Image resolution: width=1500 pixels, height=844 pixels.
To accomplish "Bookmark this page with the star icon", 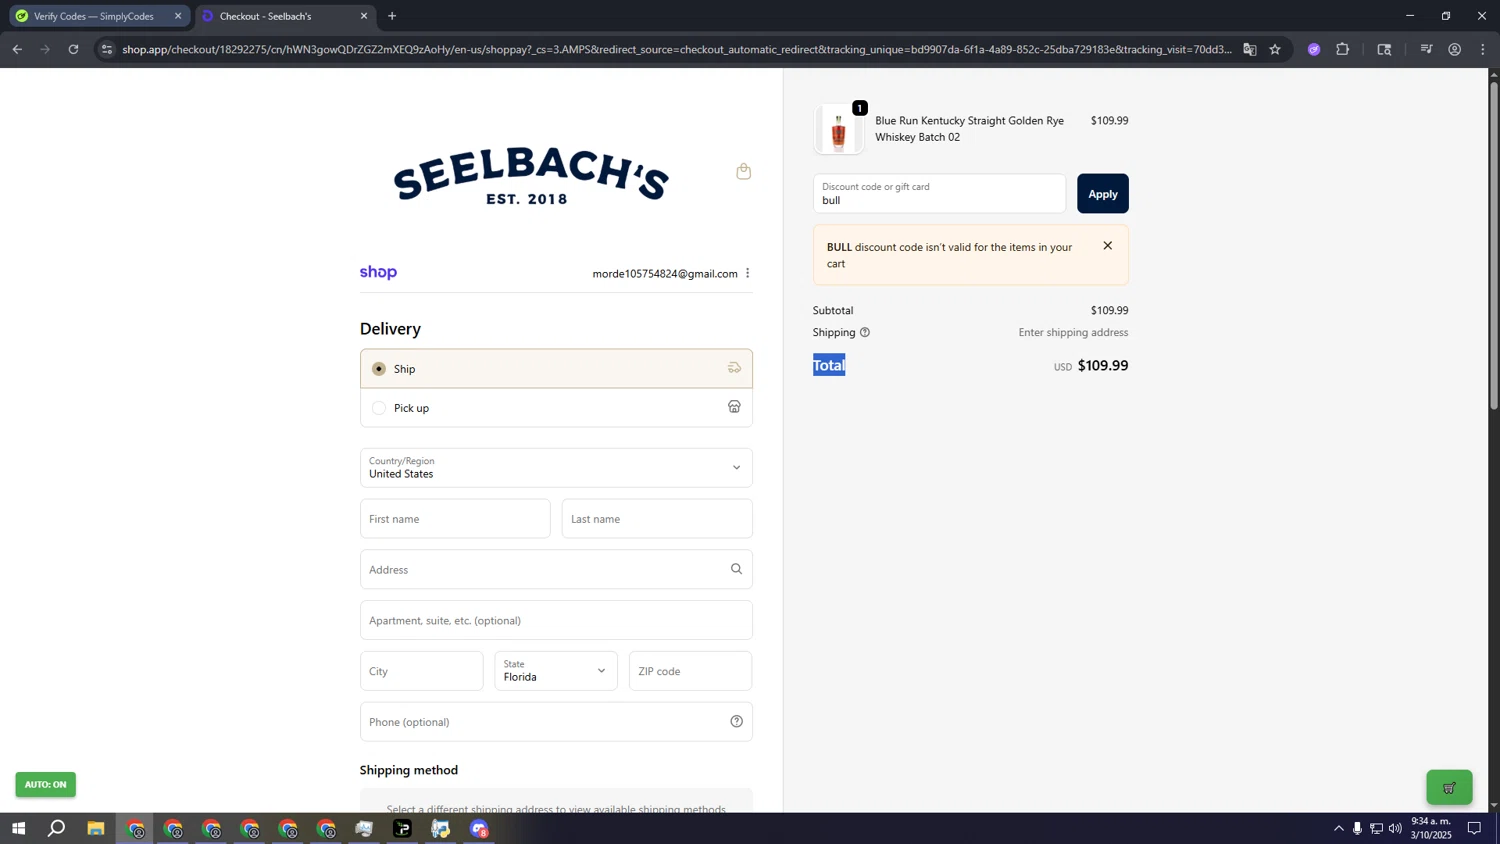I will 1275,49.
